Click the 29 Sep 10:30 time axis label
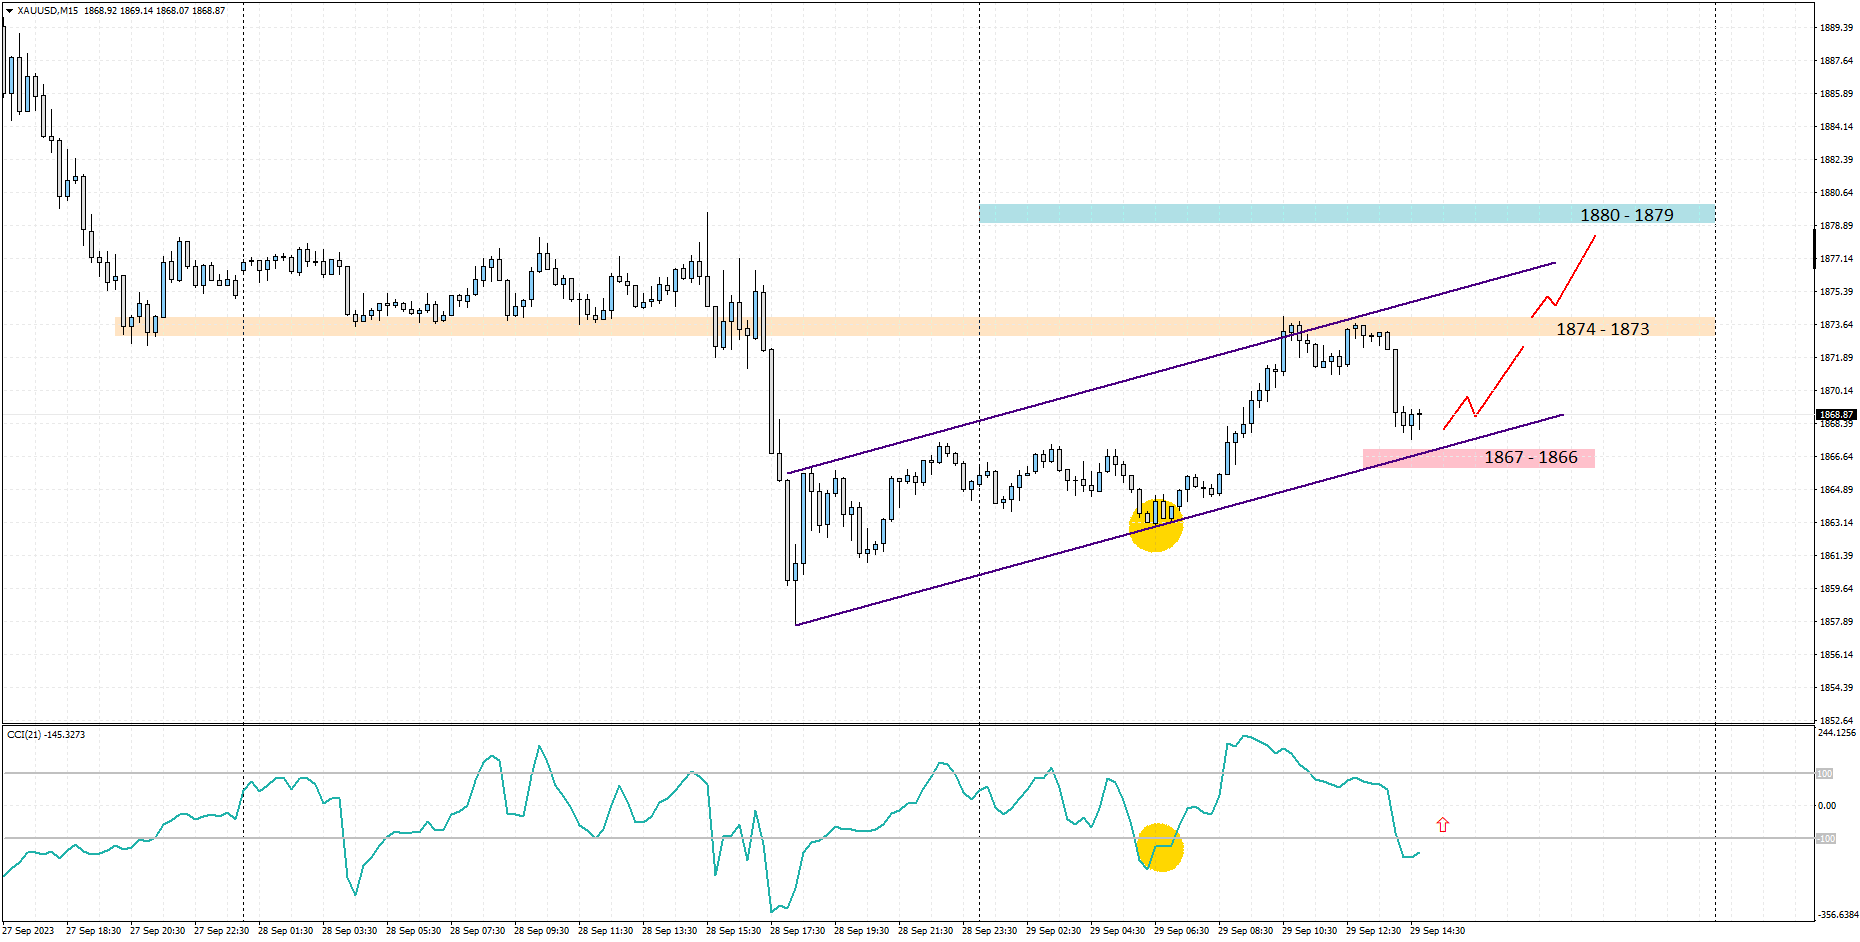This screenshot has height=942, width=1860. (1309, 931)
